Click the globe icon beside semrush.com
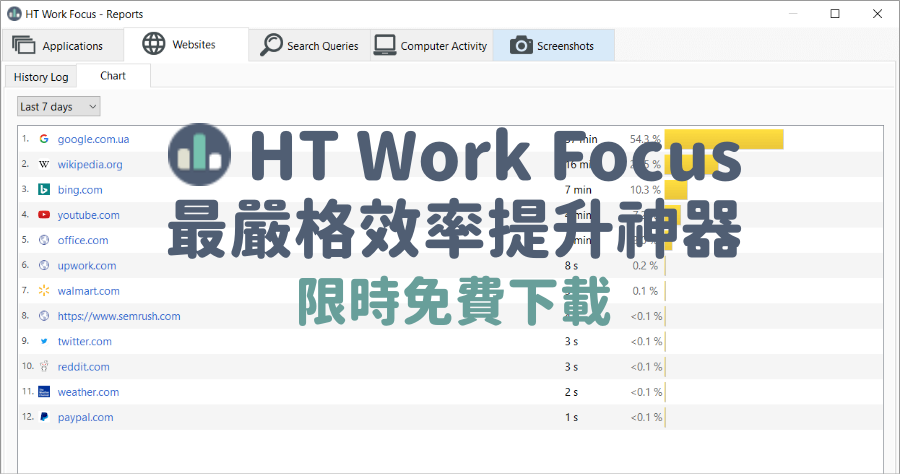The height and width of the screenshot is (474, 900). click(44, 316)
